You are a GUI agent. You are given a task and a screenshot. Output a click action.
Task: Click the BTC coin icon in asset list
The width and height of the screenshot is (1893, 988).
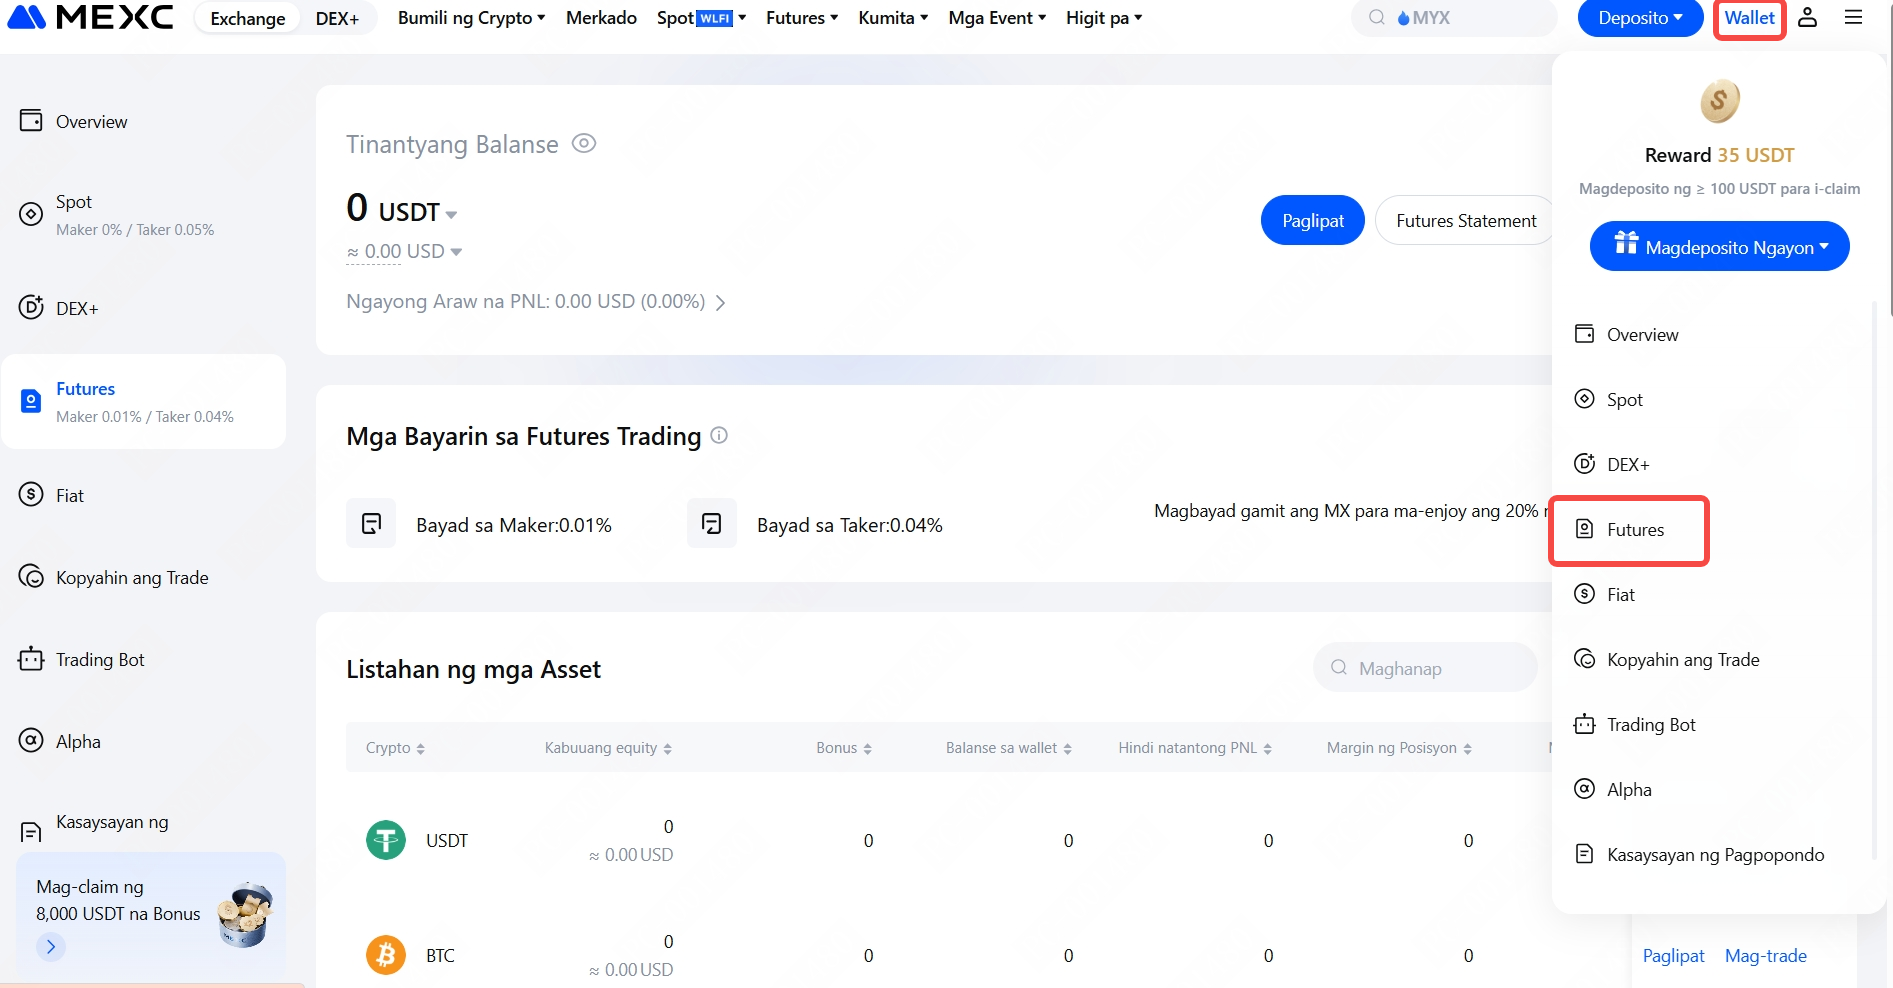pos(386,955)
